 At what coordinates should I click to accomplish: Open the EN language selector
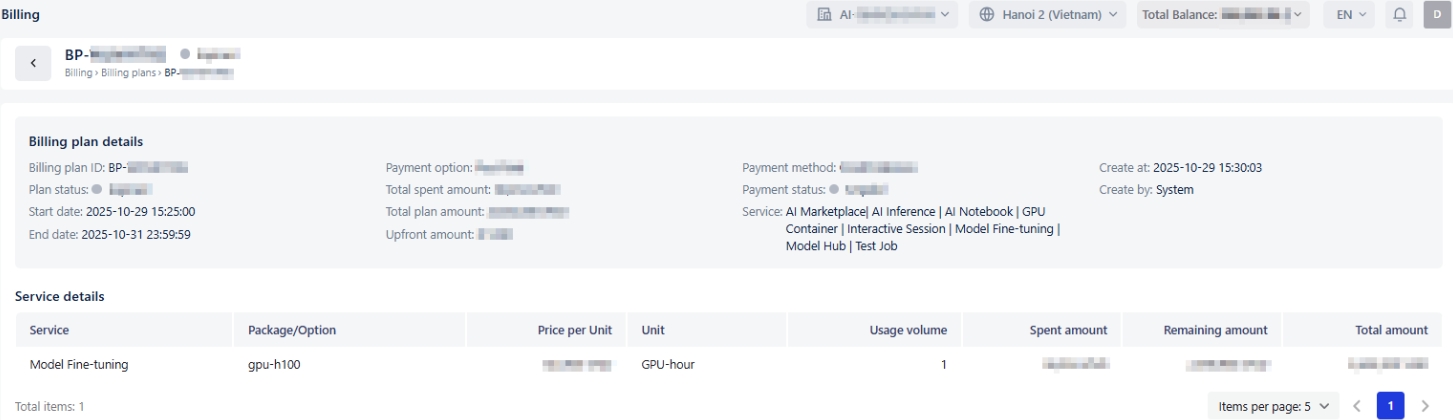coord(1349,15)
